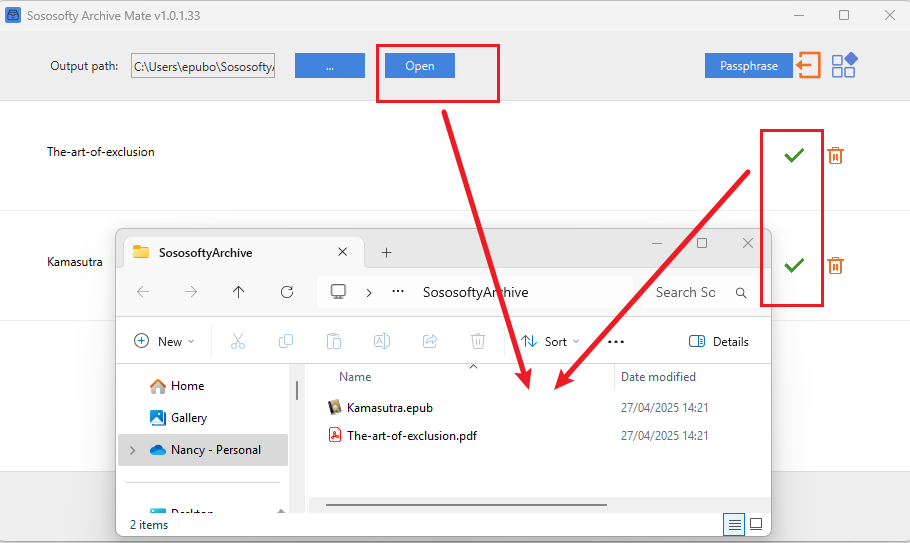This screenshot has height=543, width=910.
Task: Click the browse '...' output path button
Action: (330, 66)
